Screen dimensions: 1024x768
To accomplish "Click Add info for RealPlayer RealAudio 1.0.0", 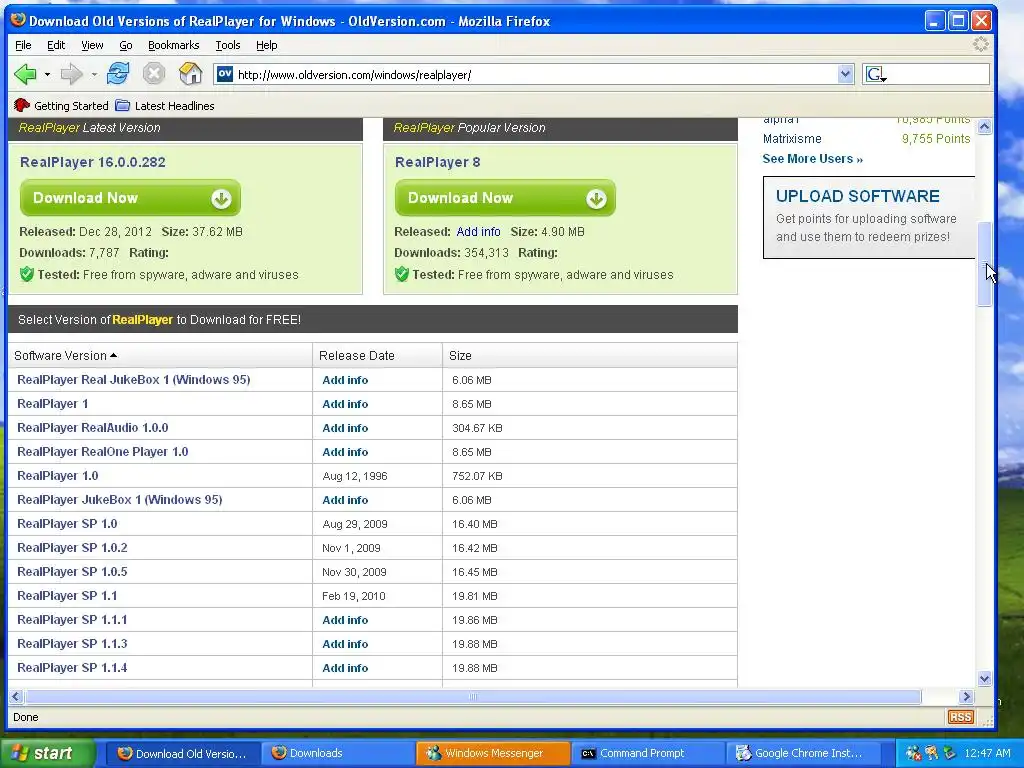I will click(x=345, y=428).
